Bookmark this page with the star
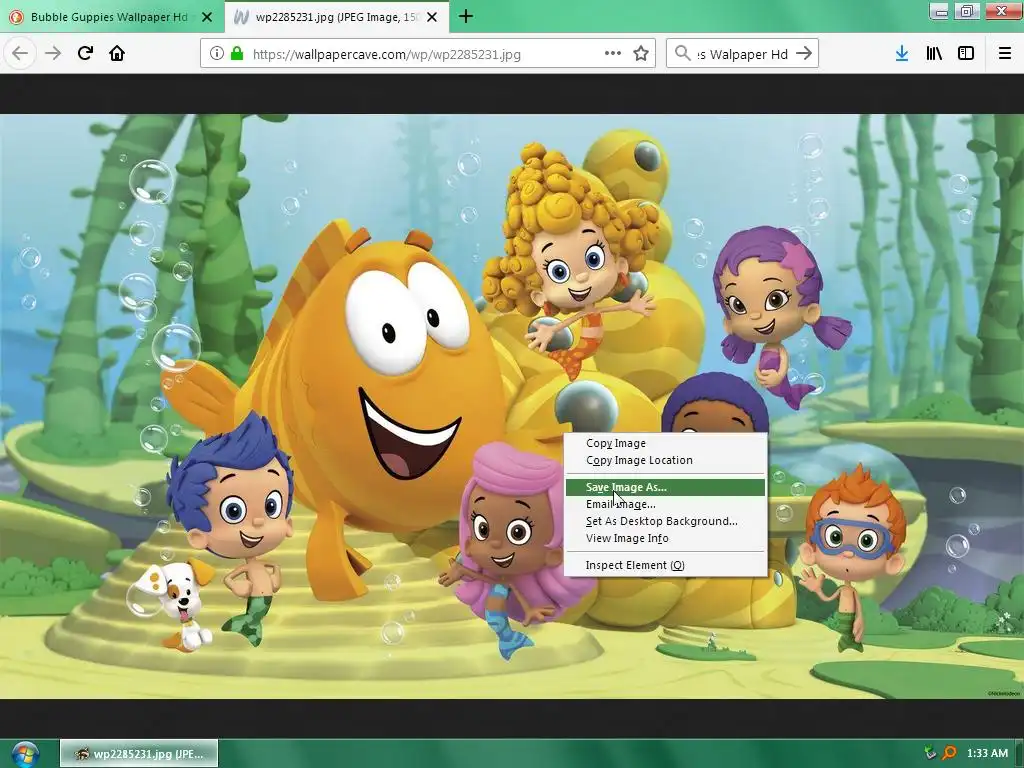The image size is (1024, 768). click(641, 54)
